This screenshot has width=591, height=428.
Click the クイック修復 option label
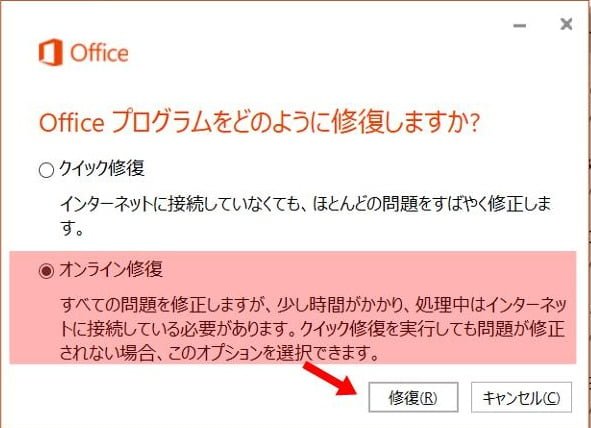[x=102, y=168]
